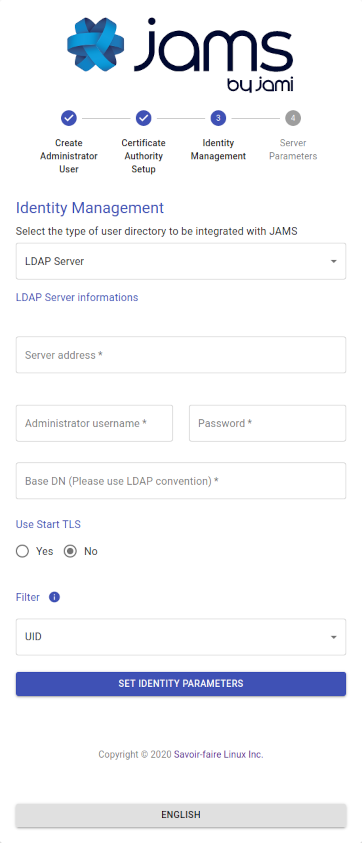The height and width of the screenshot is (843, 362).
Task: Click the Set Identity Parameters button
Action: coord(181,684)
